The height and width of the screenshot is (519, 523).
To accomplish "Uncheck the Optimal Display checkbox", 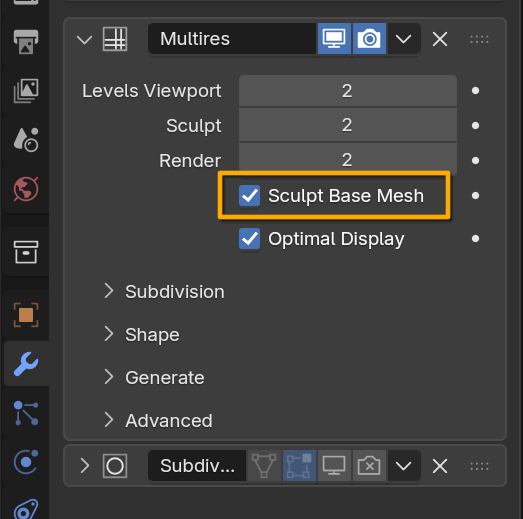I will [x=249, y=238].
